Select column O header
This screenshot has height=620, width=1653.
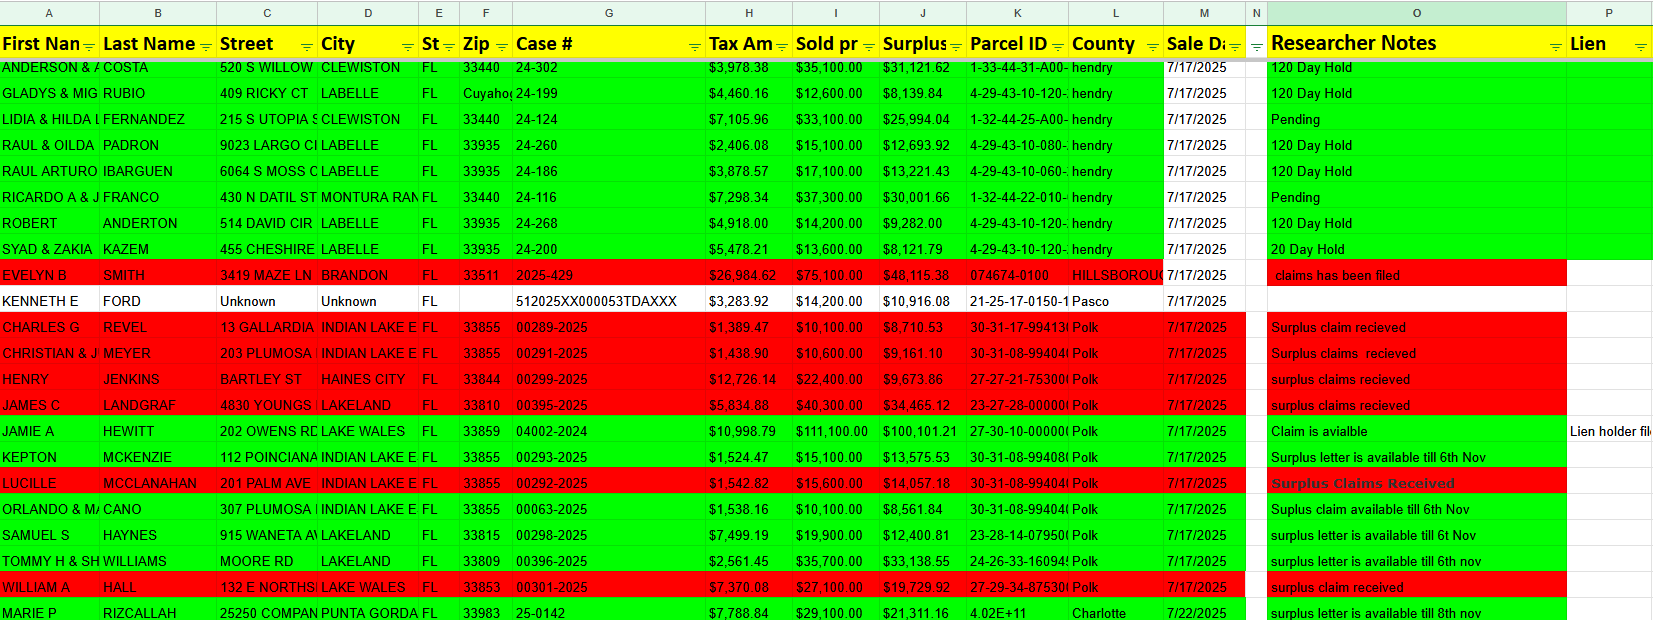[x=1416, y=13]
